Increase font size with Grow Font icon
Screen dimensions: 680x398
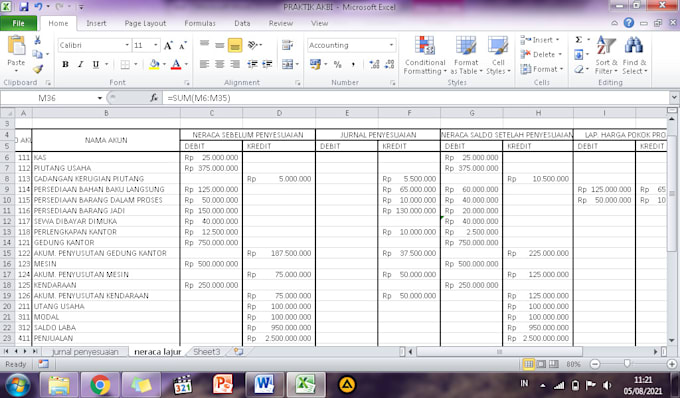coord(168,45)
